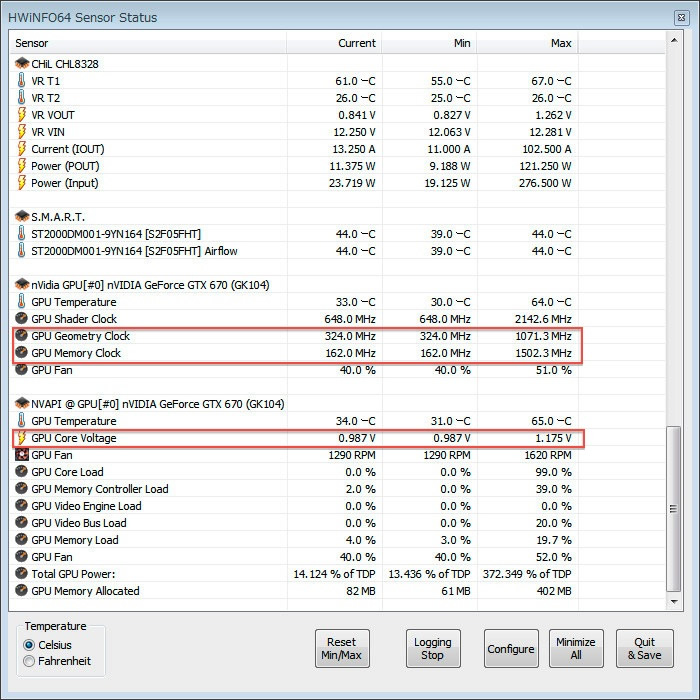Click fan icon beside 1290 RPM GPU Fan
Viewport: 700px width, 700px height.
tap(21, 454)
